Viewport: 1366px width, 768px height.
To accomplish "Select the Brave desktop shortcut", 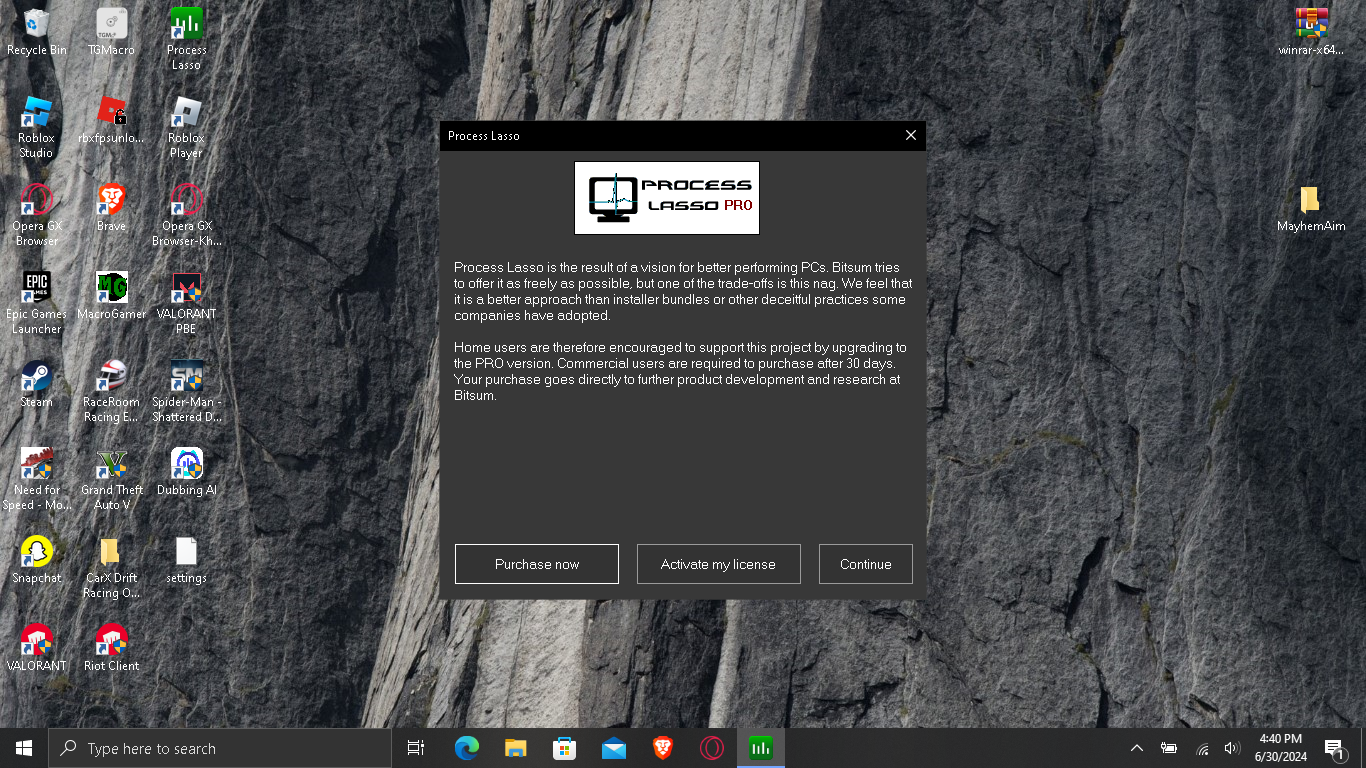I will coord(111,208).
